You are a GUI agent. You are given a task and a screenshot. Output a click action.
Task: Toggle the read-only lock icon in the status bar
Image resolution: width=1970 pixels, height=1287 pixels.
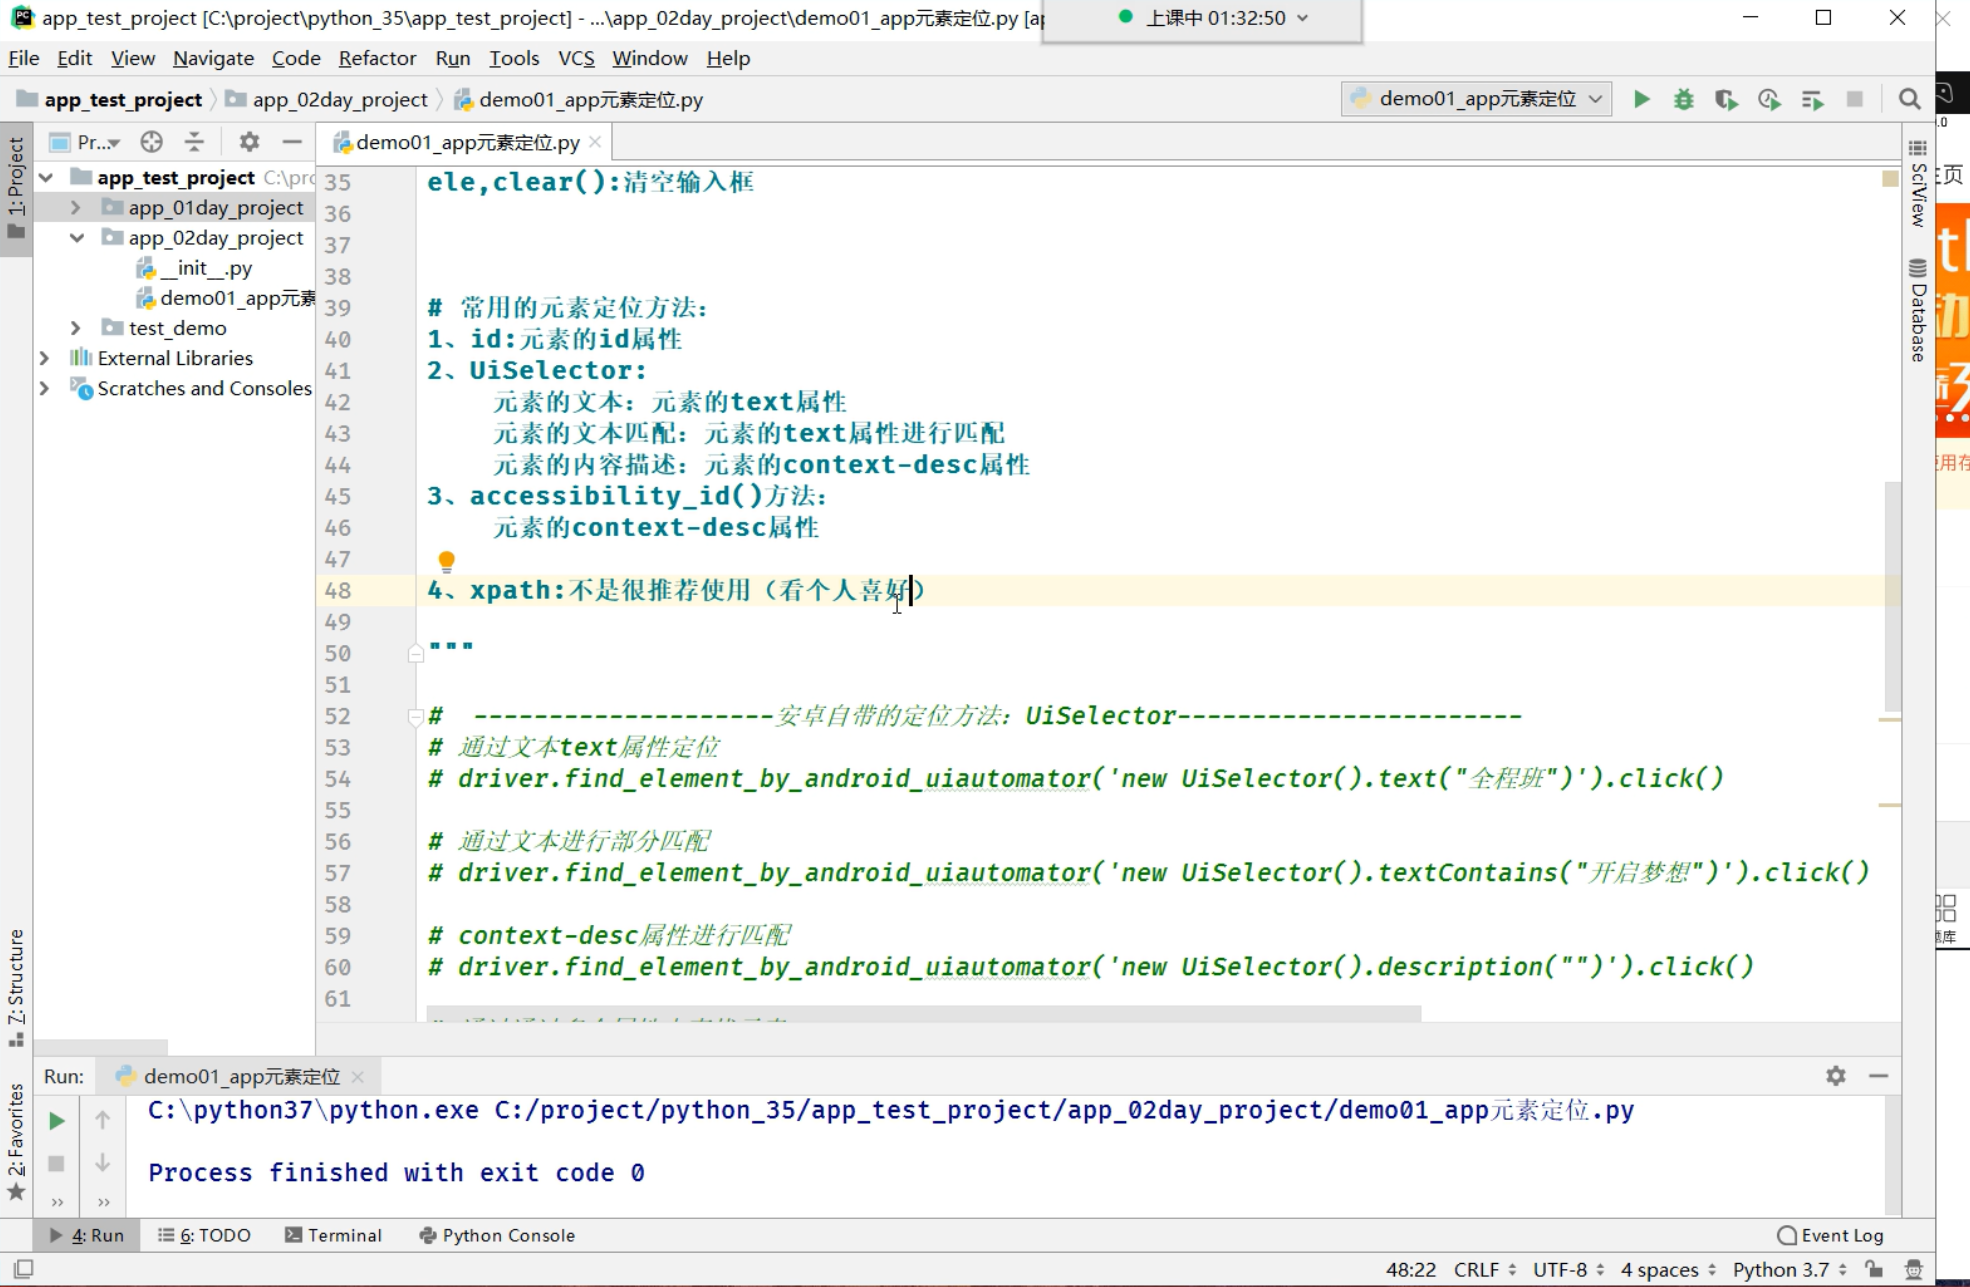[x=1874, y=1269]
